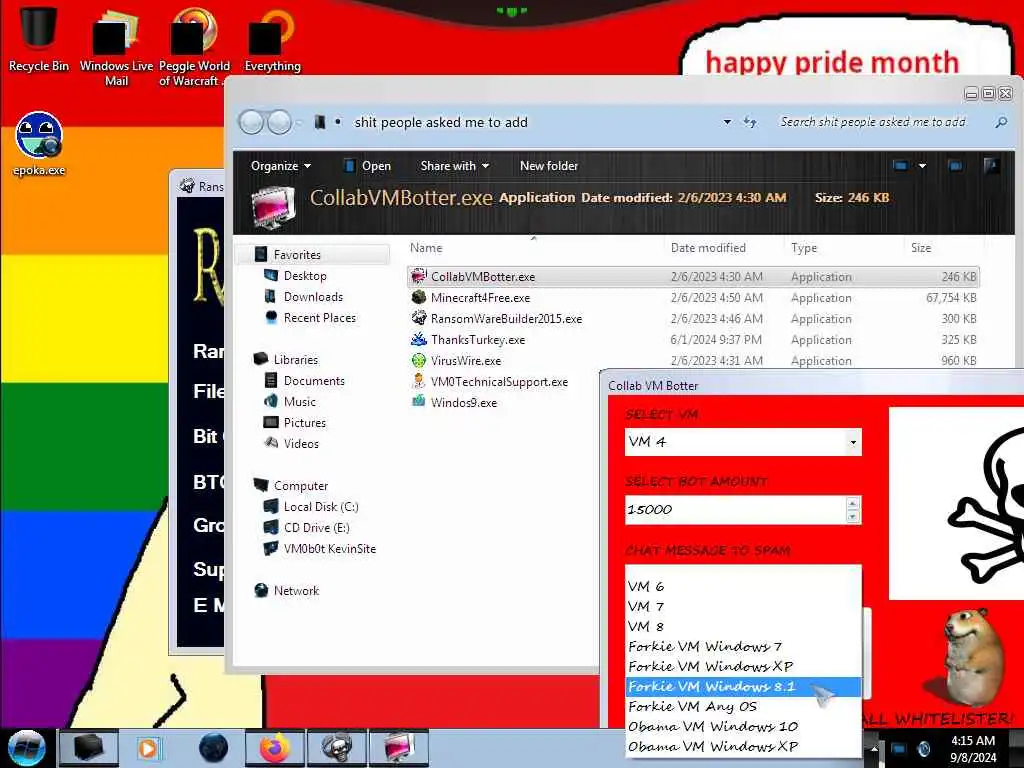Open the dark globe taskbar icon
The width and height of the screenshot is (1024, 768).
click(x=214, y=748)
